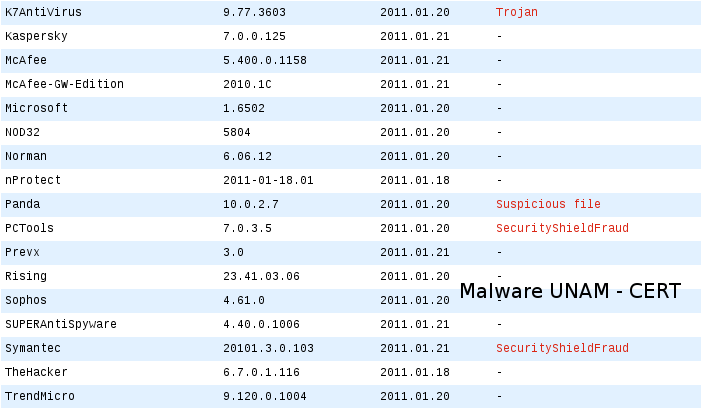Click the Symantec SecurityShieldFraud result
The width and height of the screenshot is (702, 408).
pos(562,348)
